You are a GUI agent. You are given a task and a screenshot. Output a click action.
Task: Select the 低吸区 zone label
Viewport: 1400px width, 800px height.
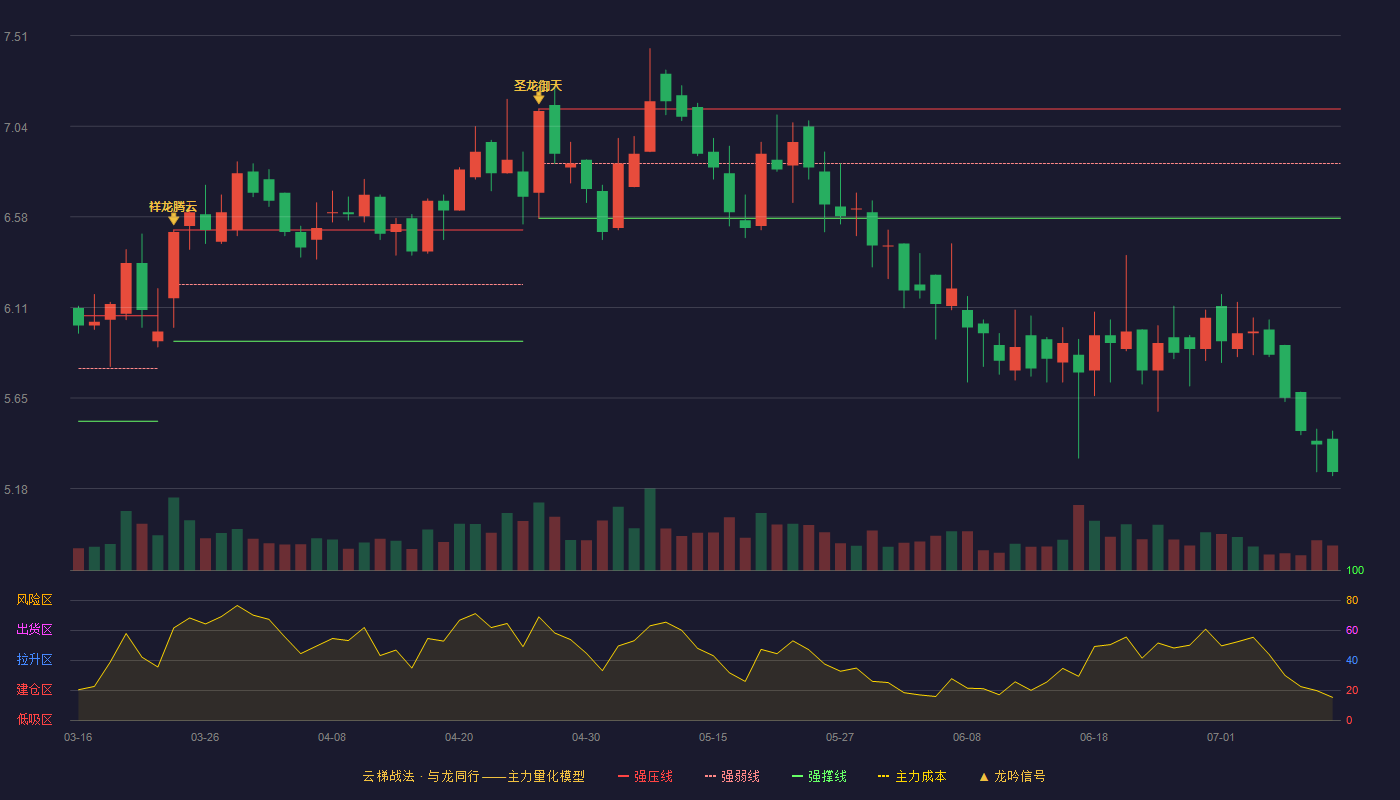pyautogui.click(x=34, y=719)
